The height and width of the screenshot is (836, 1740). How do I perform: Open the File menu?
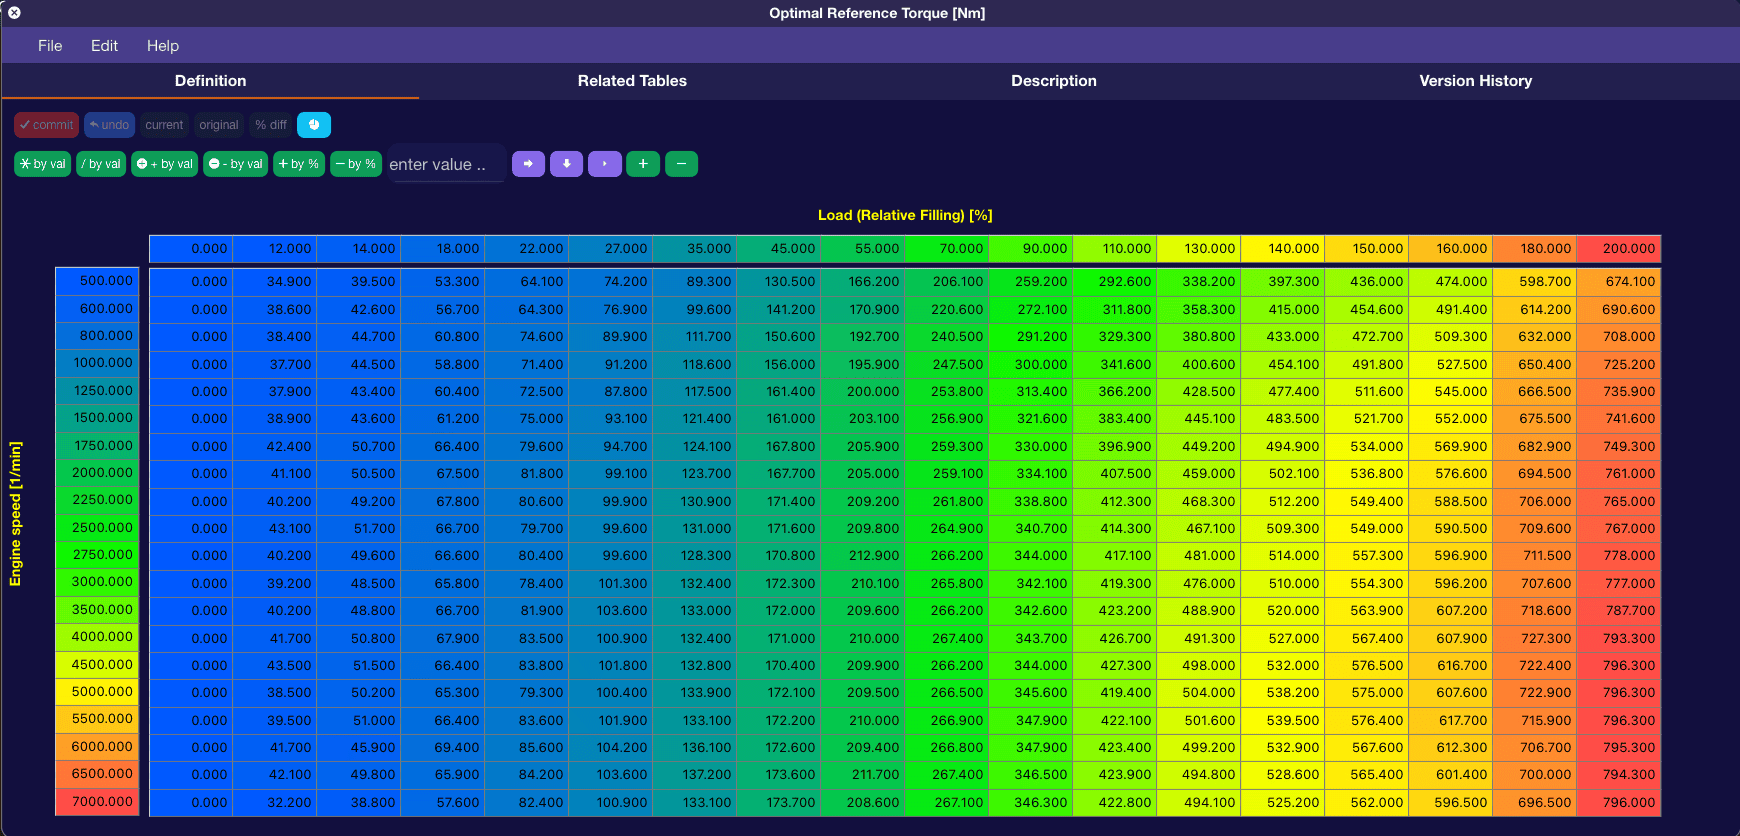click(50, 46)
